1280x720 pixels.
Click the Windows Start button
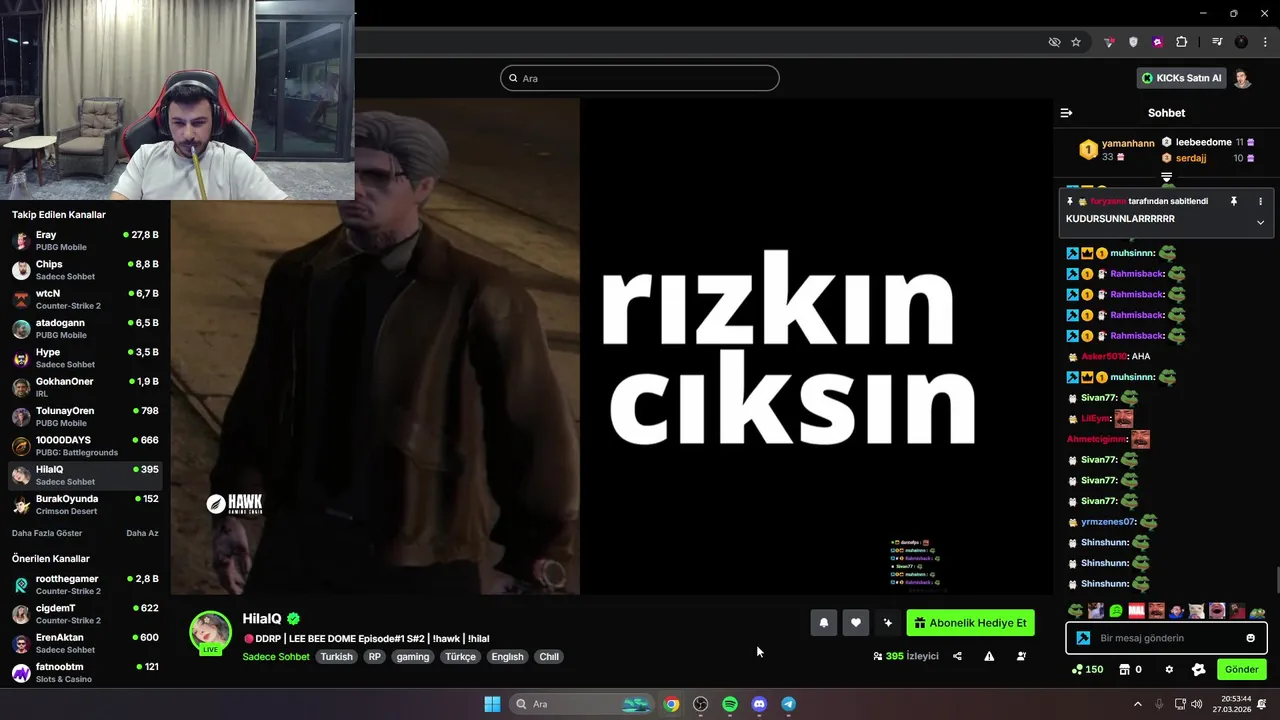492,704
